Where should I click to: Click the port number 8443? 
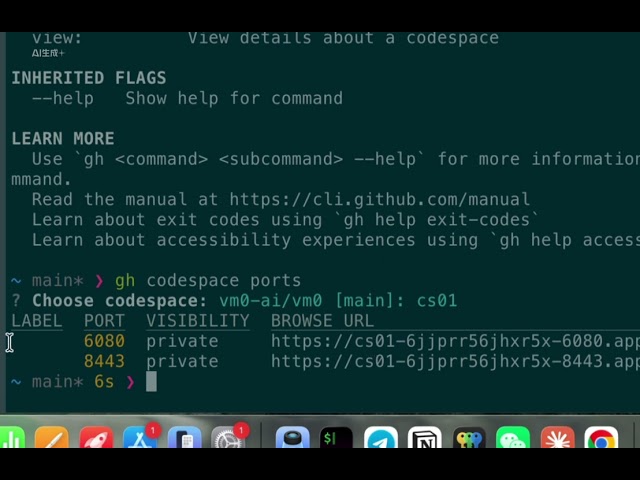click(x=104, y=361)
